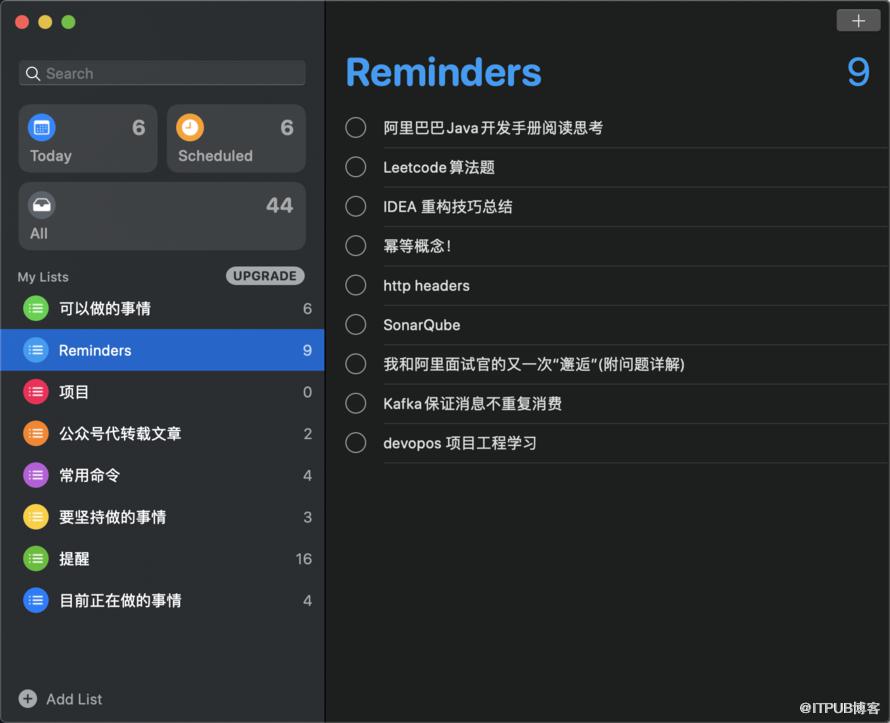Click the Leetcode 算法题 reminder text
This screenshot has width=890, height=723.
439,167
